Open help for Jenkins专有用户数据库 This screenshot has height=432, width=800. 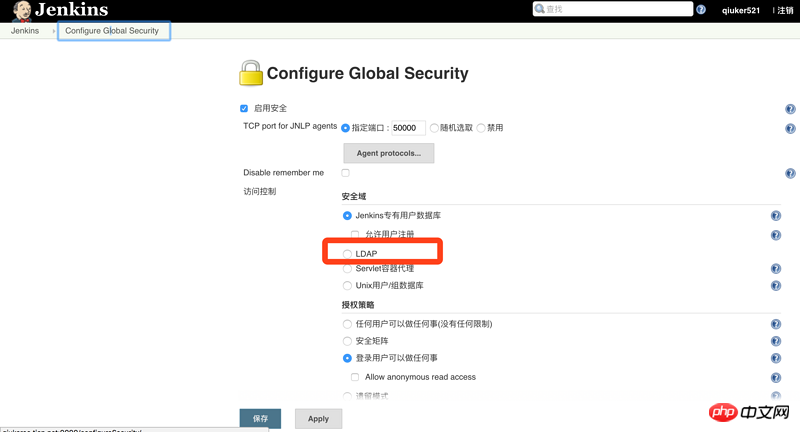click(x=776, y=216)
